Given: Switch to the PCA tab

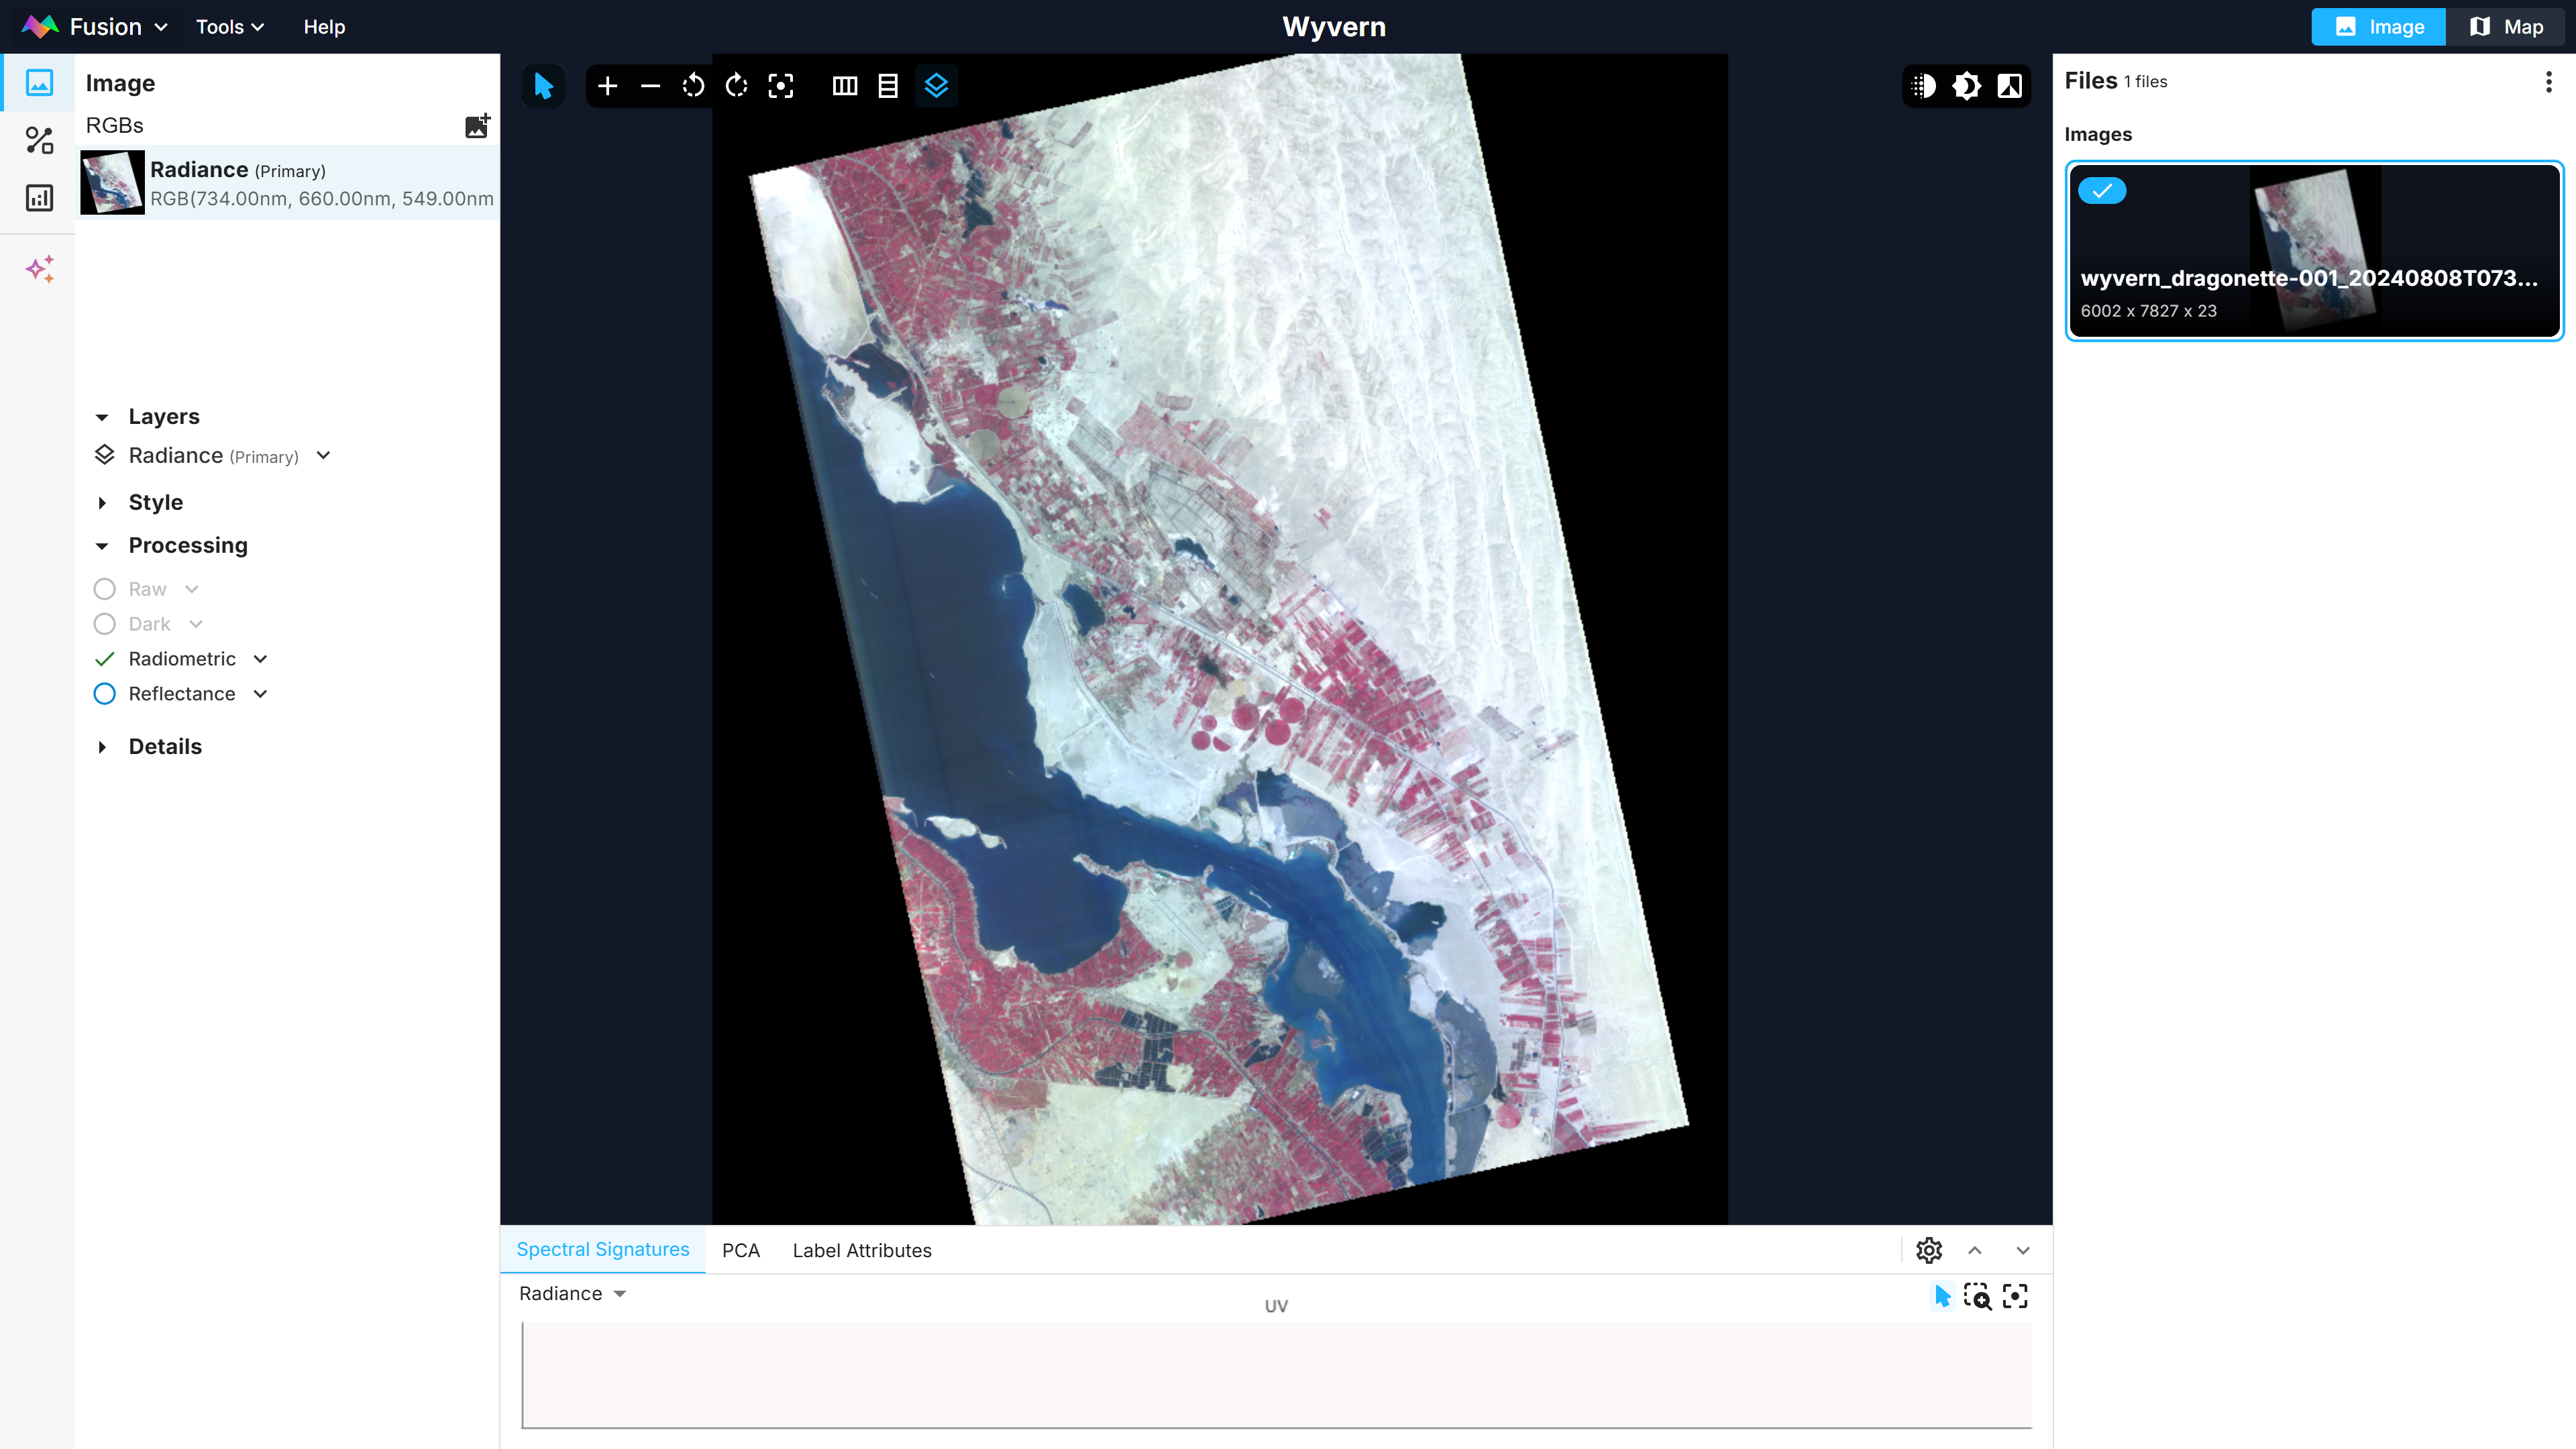Looking at the screenshot, I should 740,1250.
